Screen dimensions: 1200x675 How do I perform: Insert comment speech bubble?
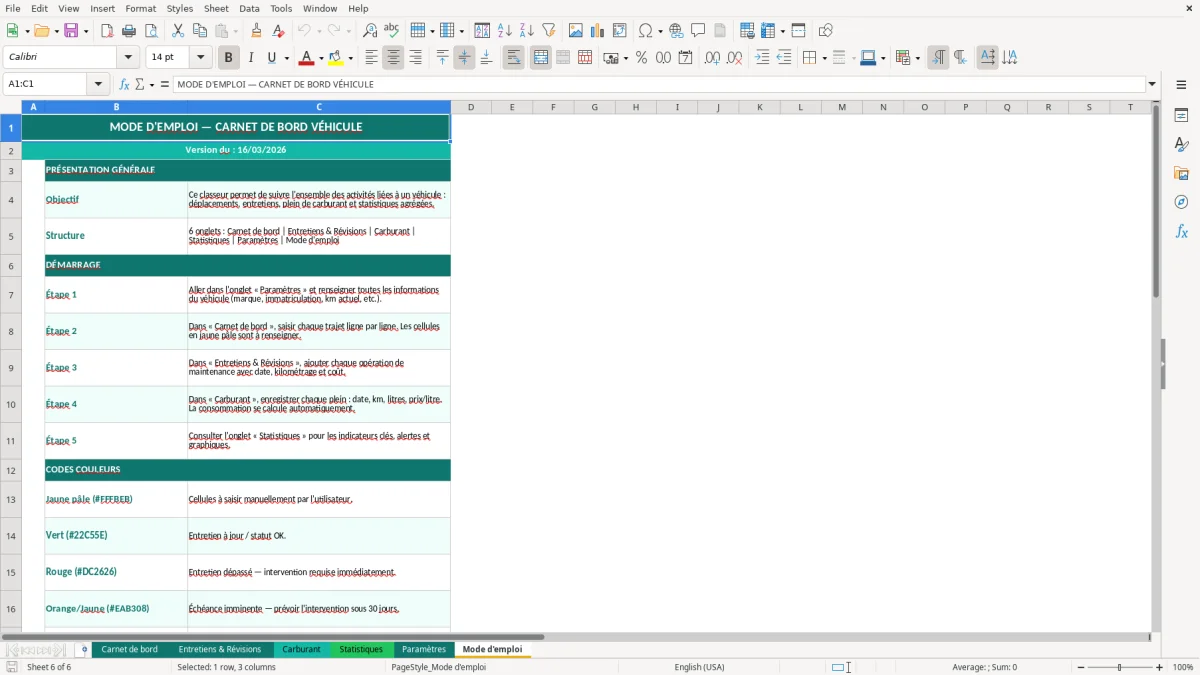tap(698, 31)
